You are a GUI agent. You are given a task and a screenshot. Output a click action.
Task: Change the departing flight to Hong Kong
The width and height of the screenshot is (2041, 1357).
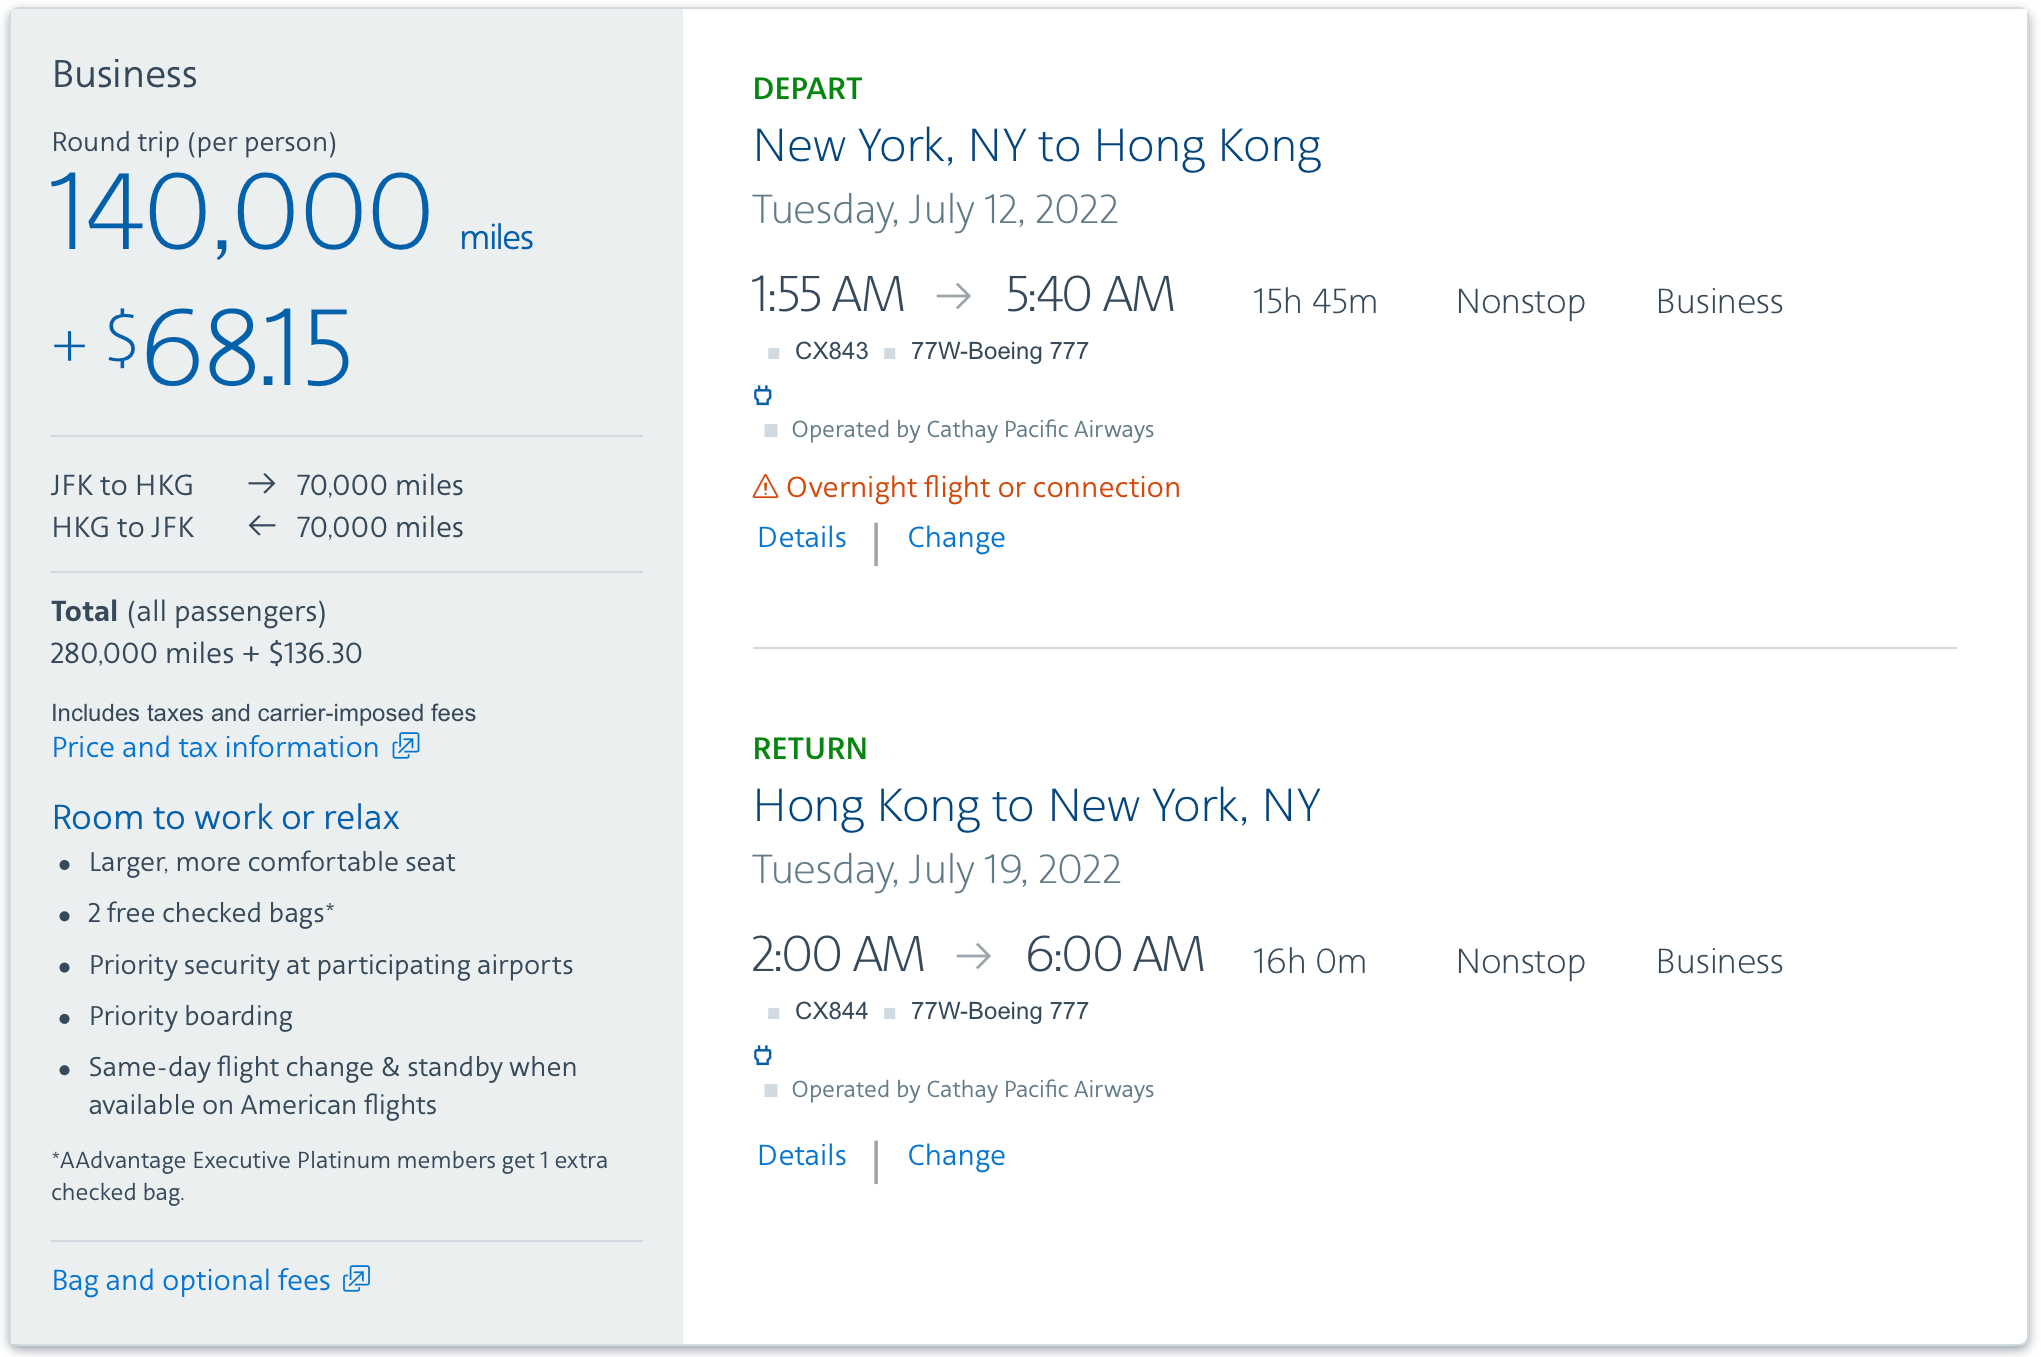(956, 537)
